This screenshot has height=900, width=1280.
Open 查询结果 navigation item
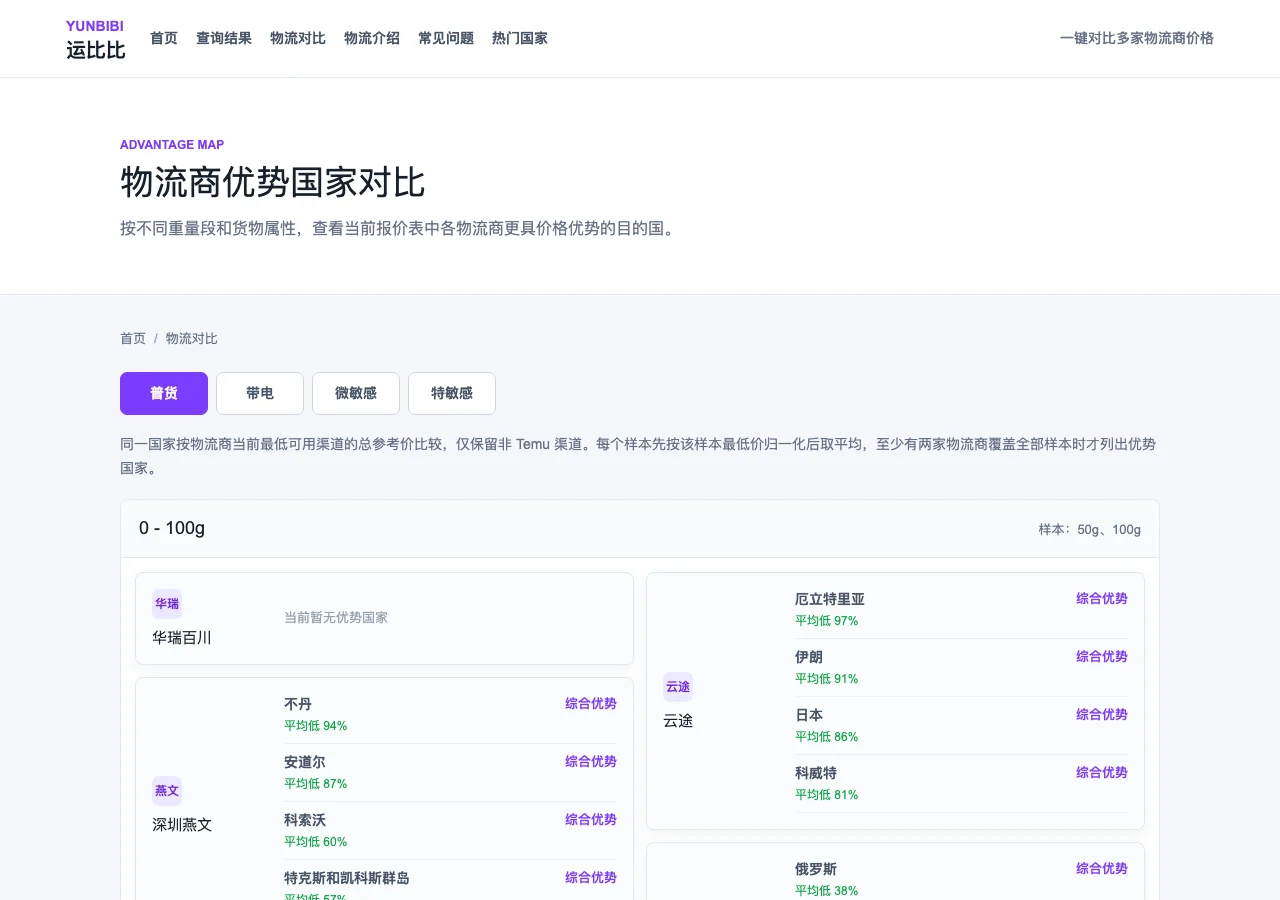(x=224, y=38)
